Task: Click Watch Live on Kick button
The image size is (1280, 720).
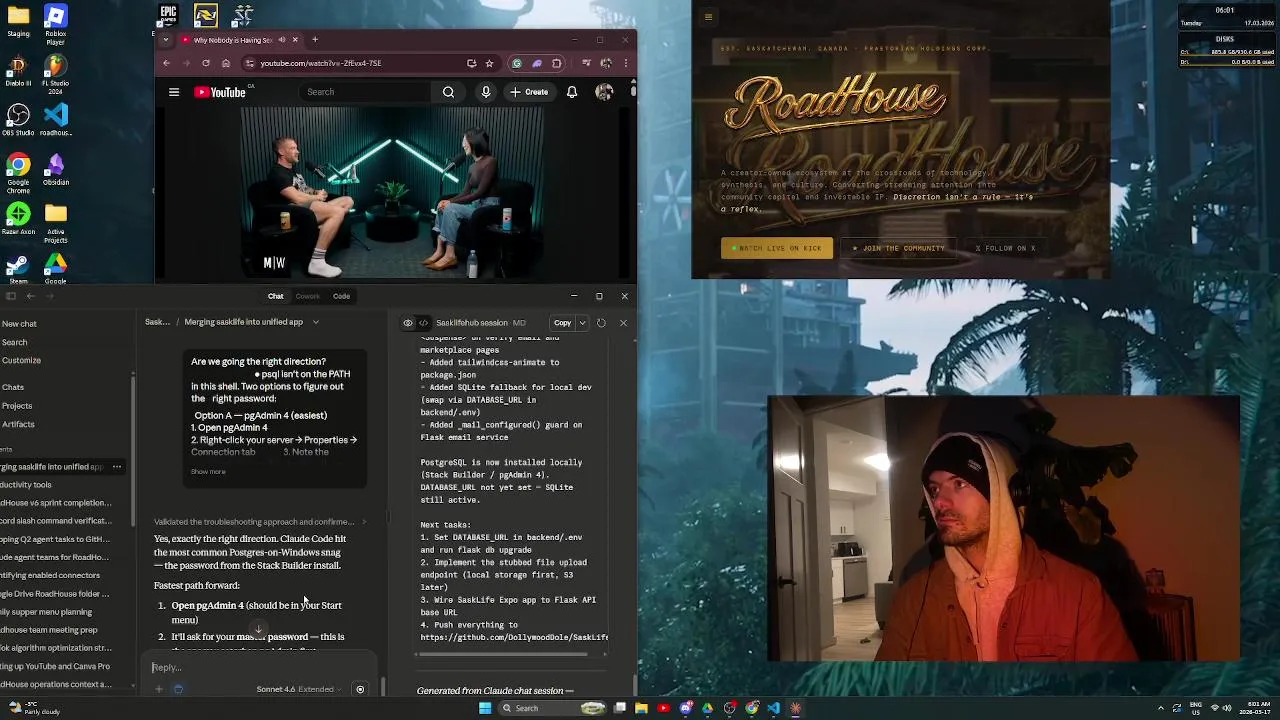Action: click(777, 248)
